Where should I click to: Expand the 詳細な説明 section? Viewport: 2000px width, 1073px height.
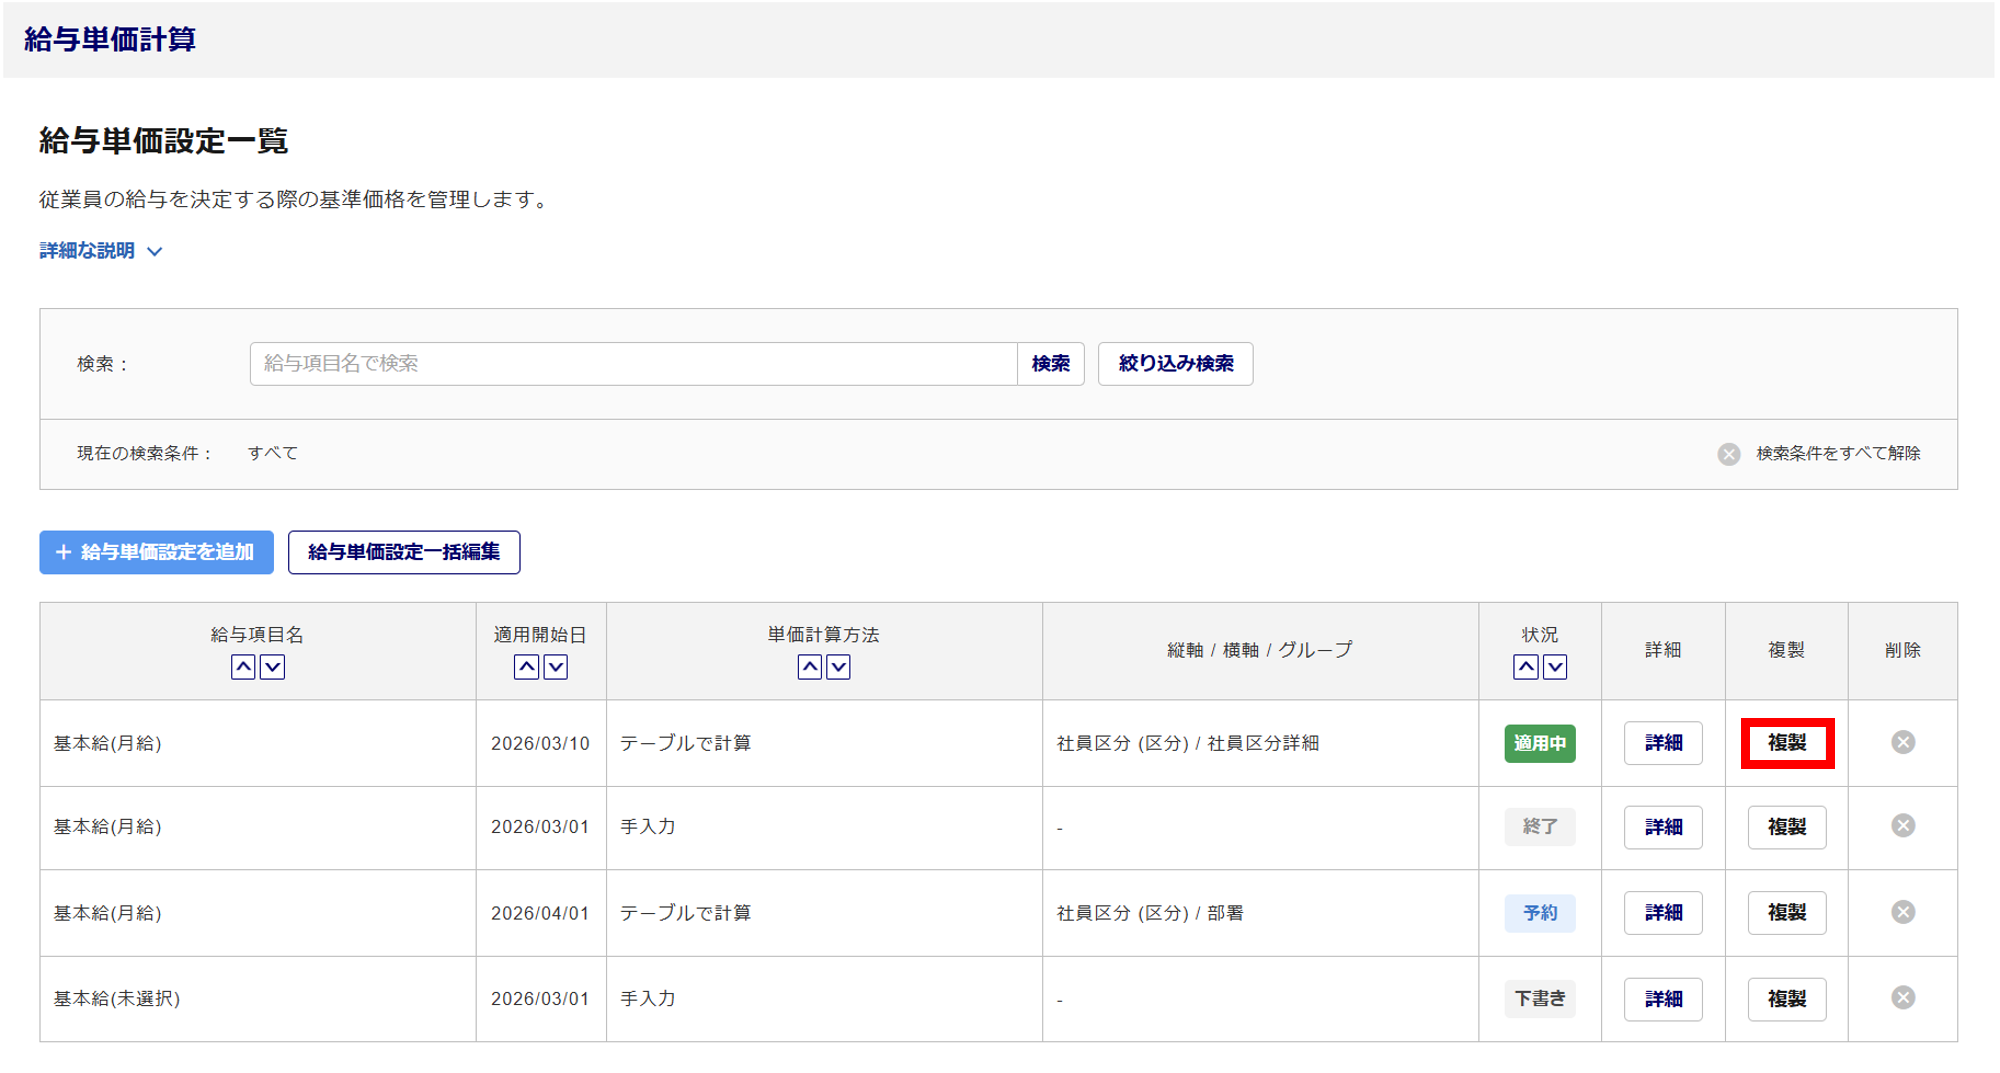[100, 251]
